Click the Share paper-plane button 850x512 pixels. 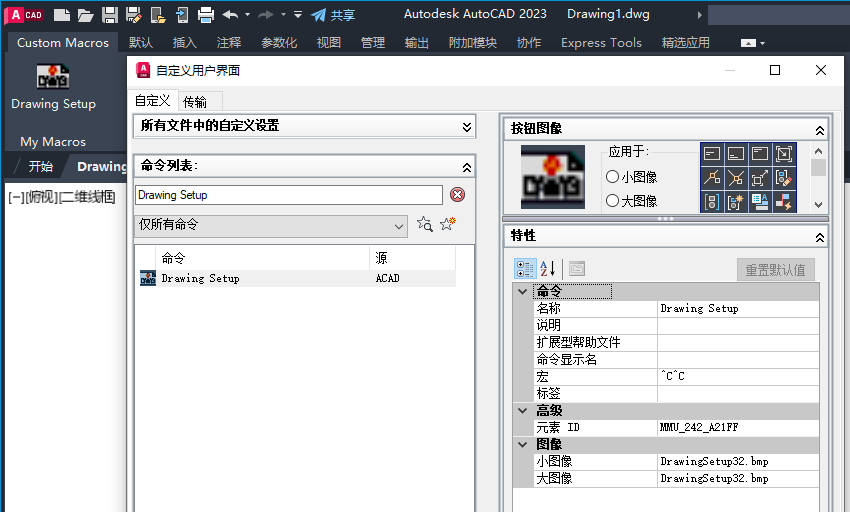(333, 15)
